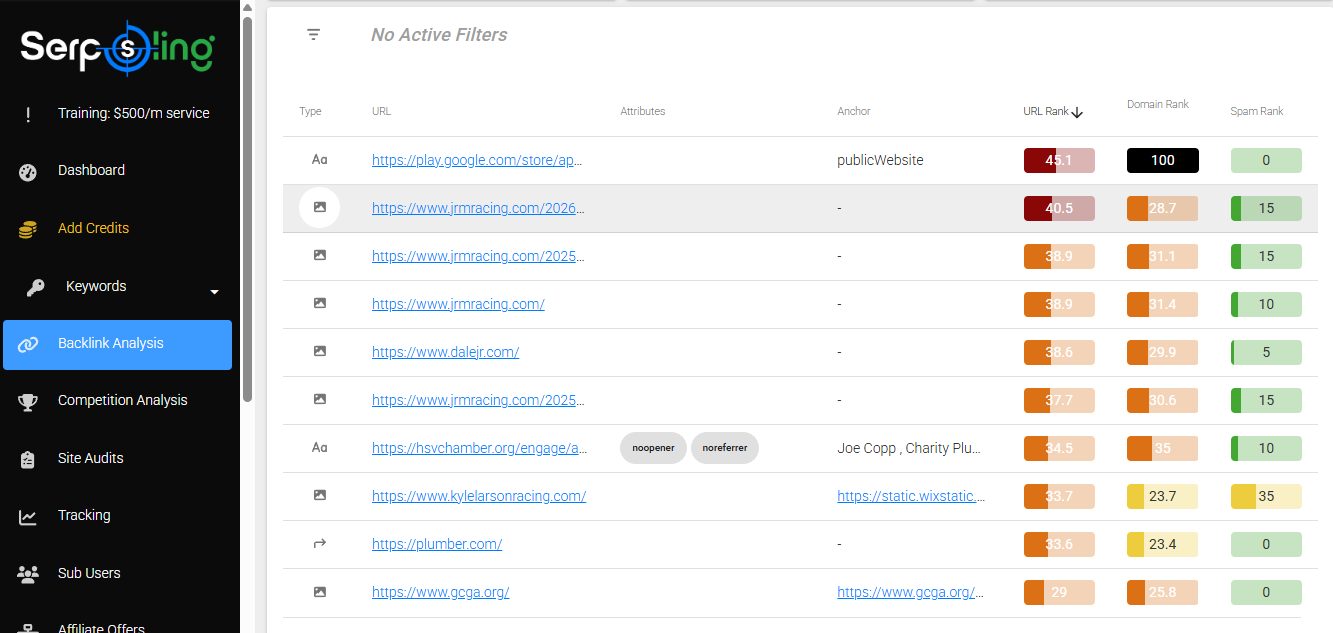Viewport: 1333px width, 633px height.
Task: Open the play.google.com store link
Action: (477, 160)
